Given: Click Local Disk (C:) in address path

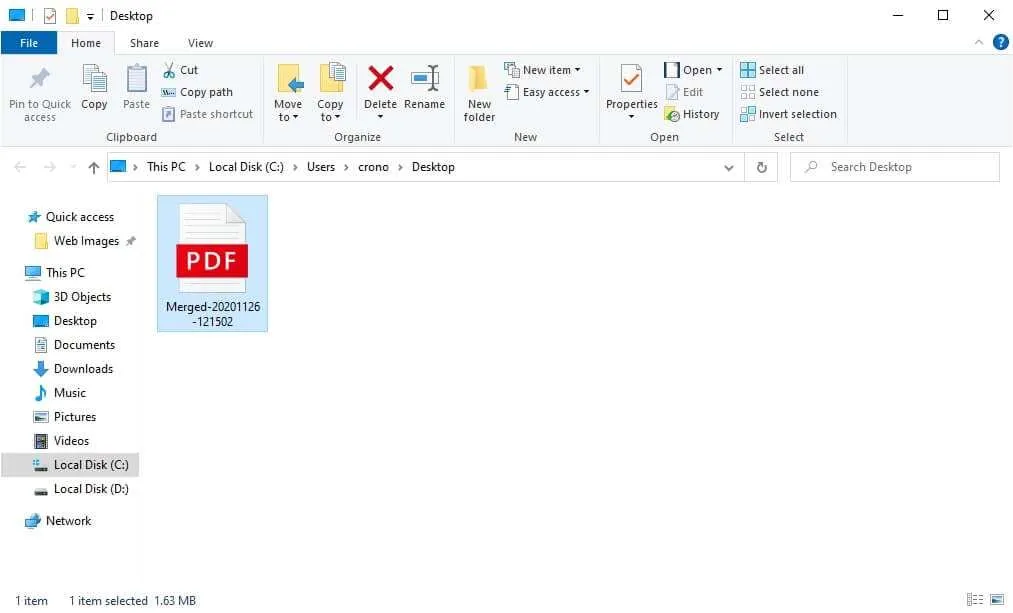Looking at the screenshot, I should pos(246,167).
